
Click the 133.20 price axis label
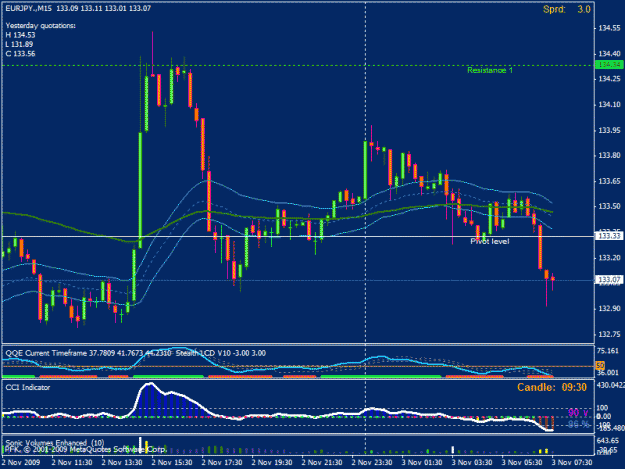pos(609,258)
